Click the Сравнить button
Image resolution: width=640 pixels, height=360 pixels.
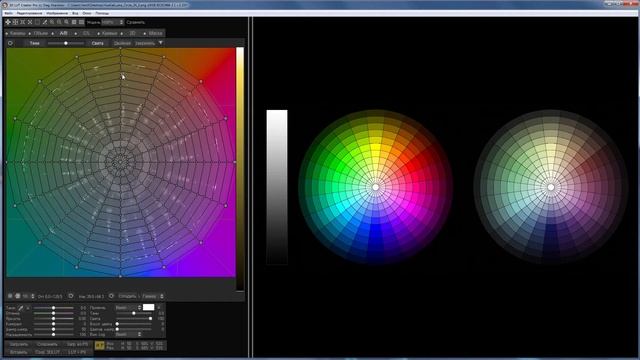[136, 22]
